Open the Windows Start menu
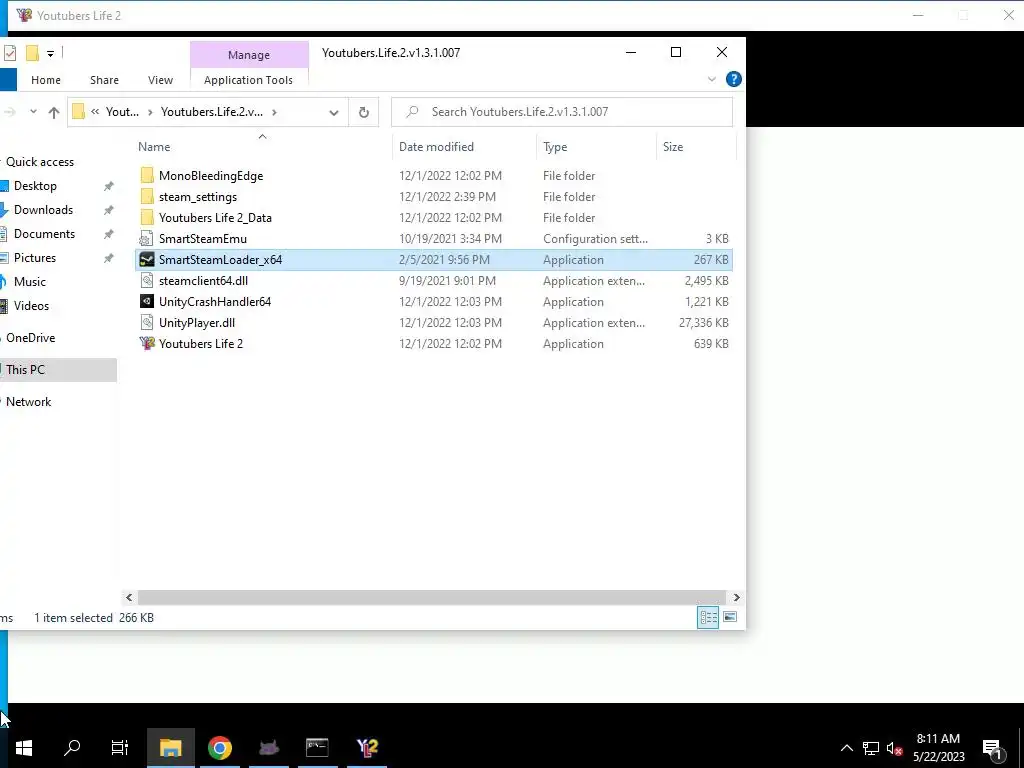The height and width of the screenshot is (768, 1024). (x=24, y=747)
